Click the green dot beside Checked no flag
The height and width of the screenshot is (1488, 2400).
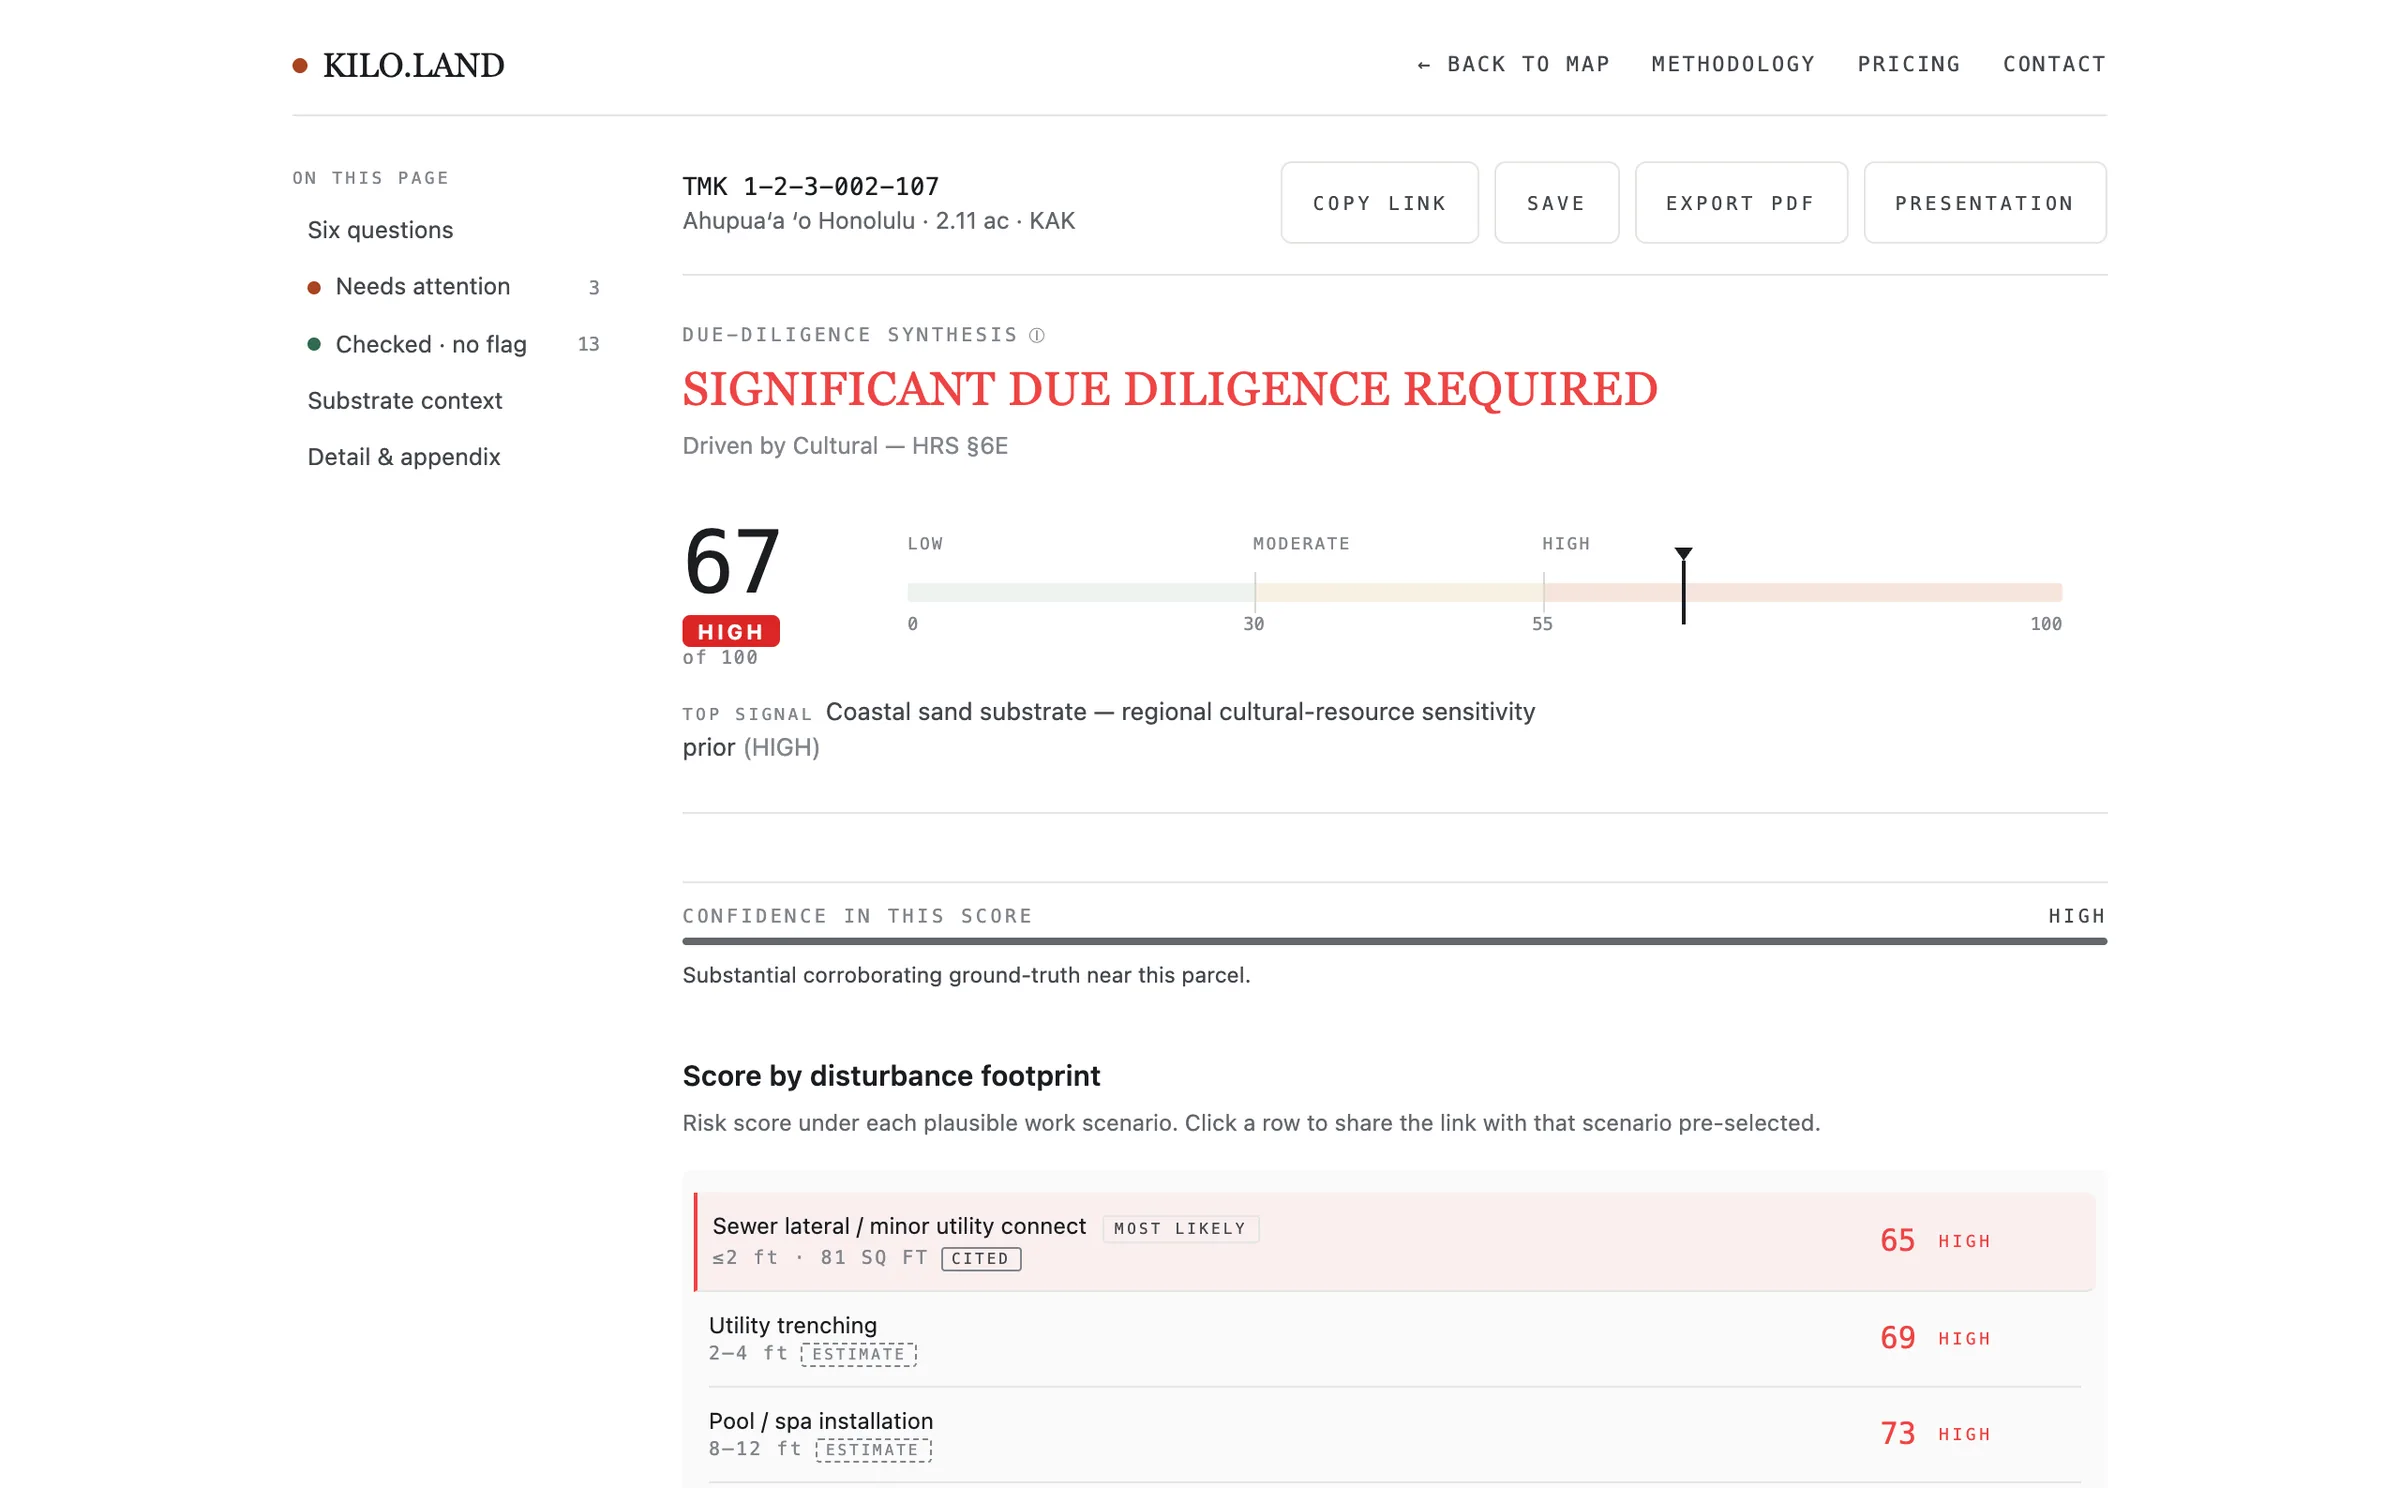314,344
